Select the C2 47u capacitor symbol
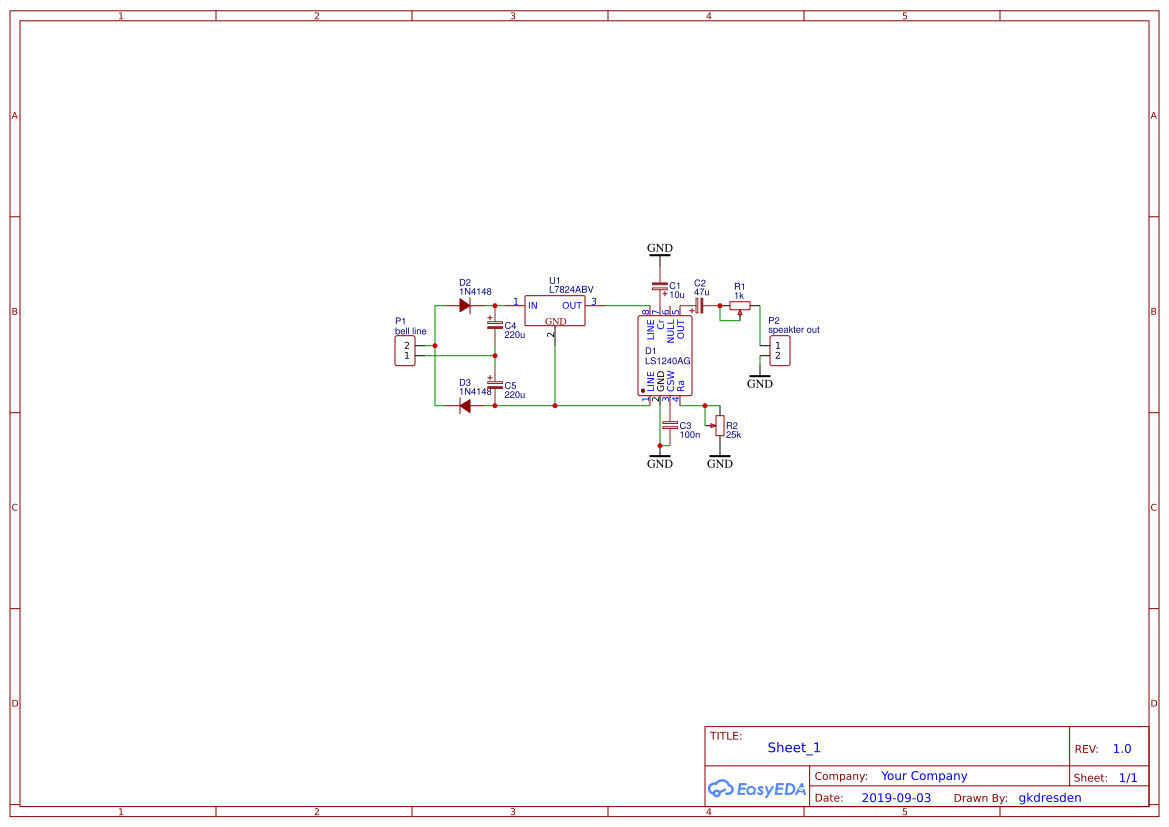This screenshot has width=1169, height=827. click(x=698, y=306)
